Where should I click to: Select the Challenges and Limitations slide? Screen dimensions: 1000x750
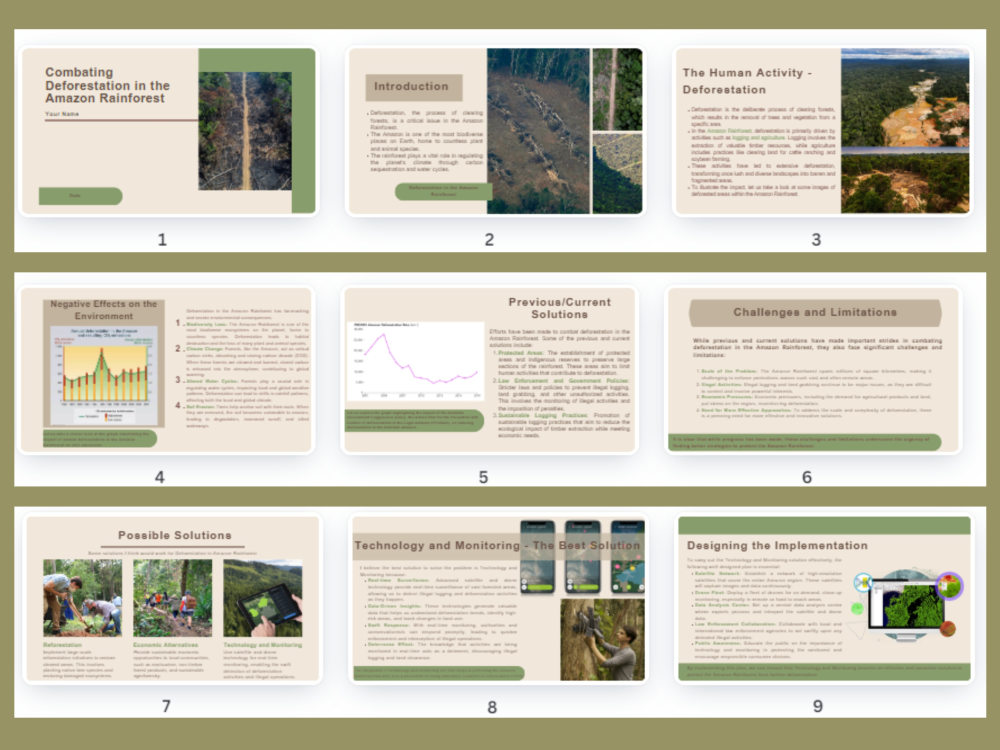[x=813, y=370]
